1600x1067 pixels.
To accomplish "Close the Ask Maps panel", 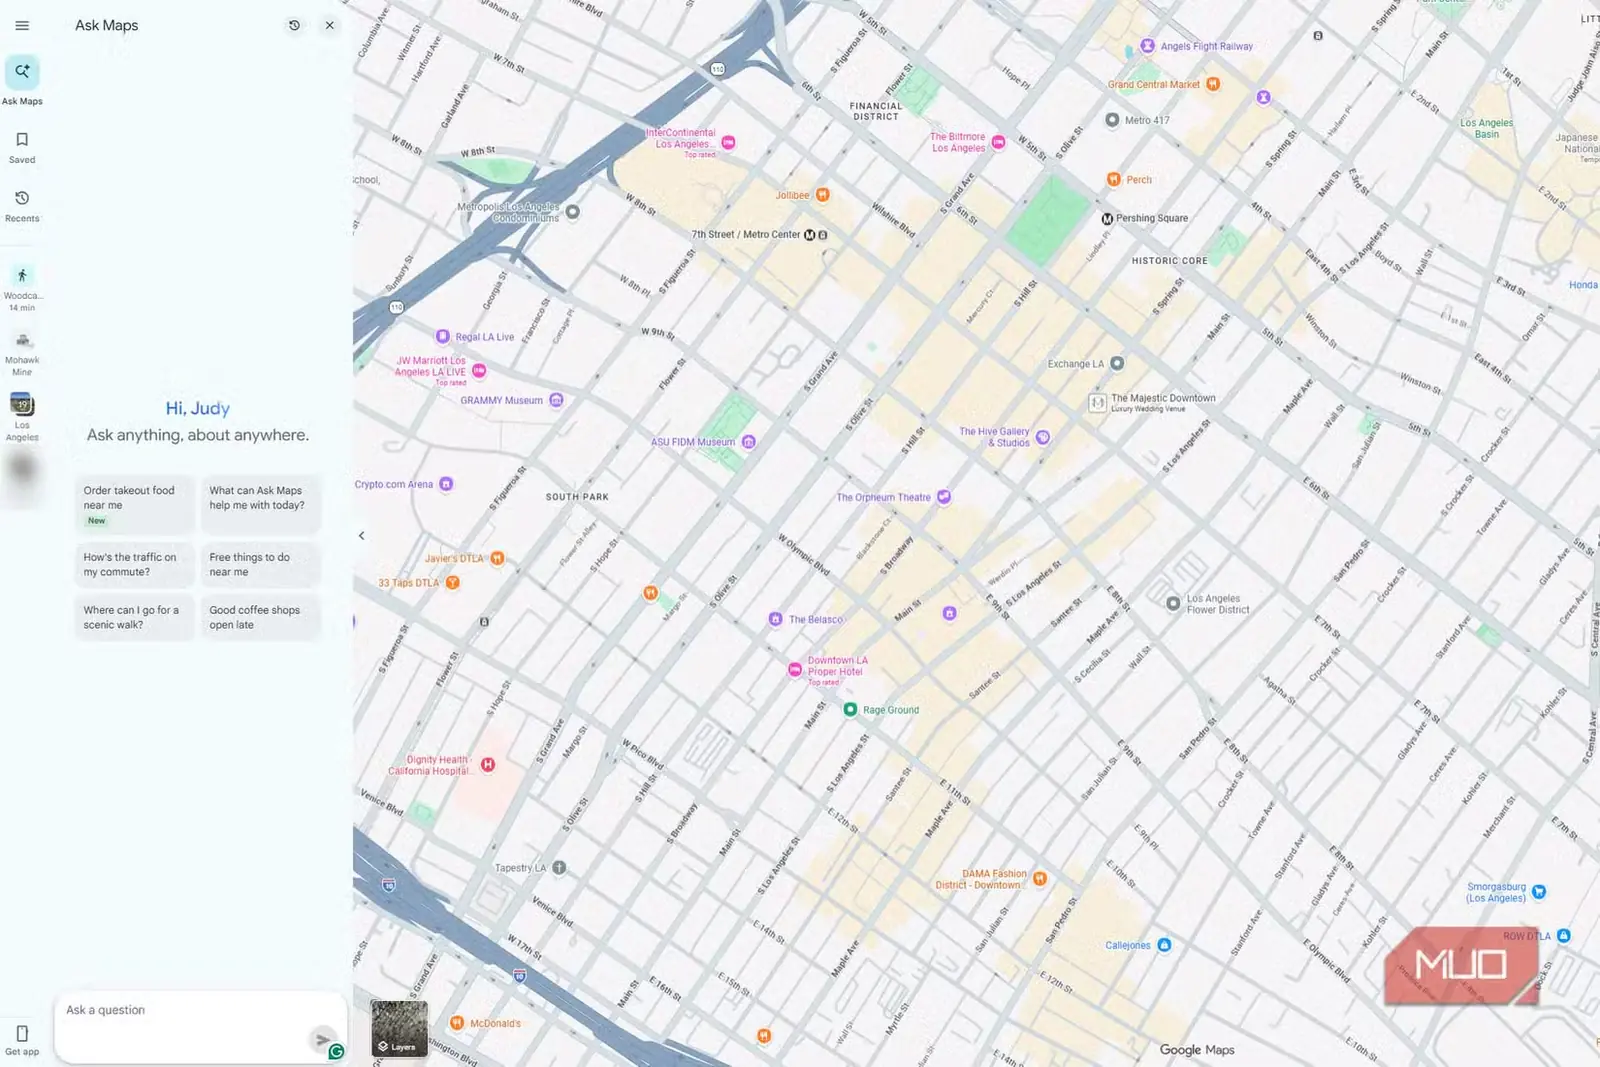I will 330,25.
